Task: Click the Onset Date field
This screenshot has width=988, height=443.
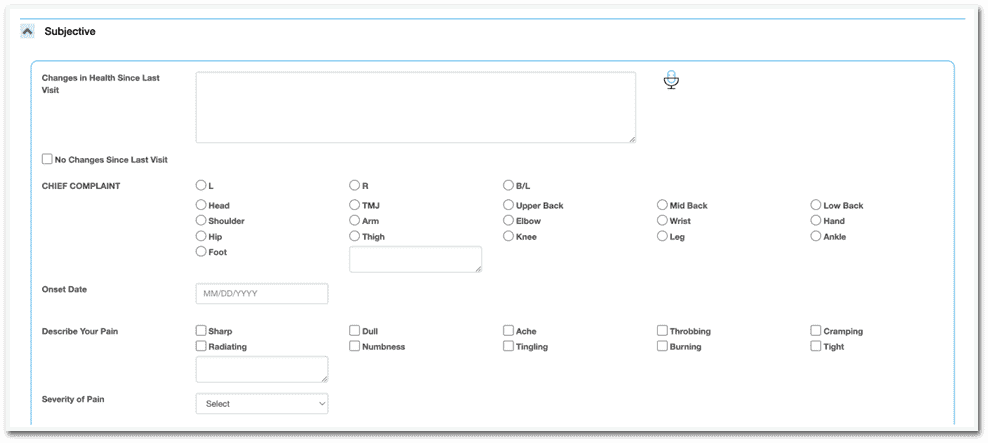Action: pyautogui.click(x=262, y=294)
